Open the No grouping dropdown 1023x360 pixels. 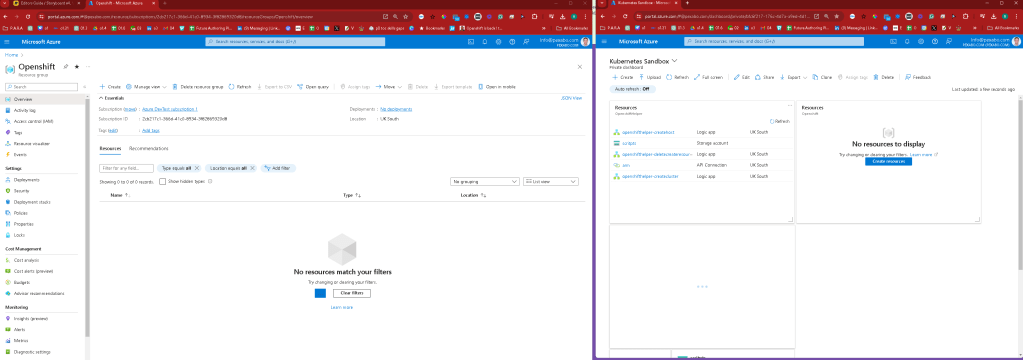pyautogui.click(x=485, y=181)
